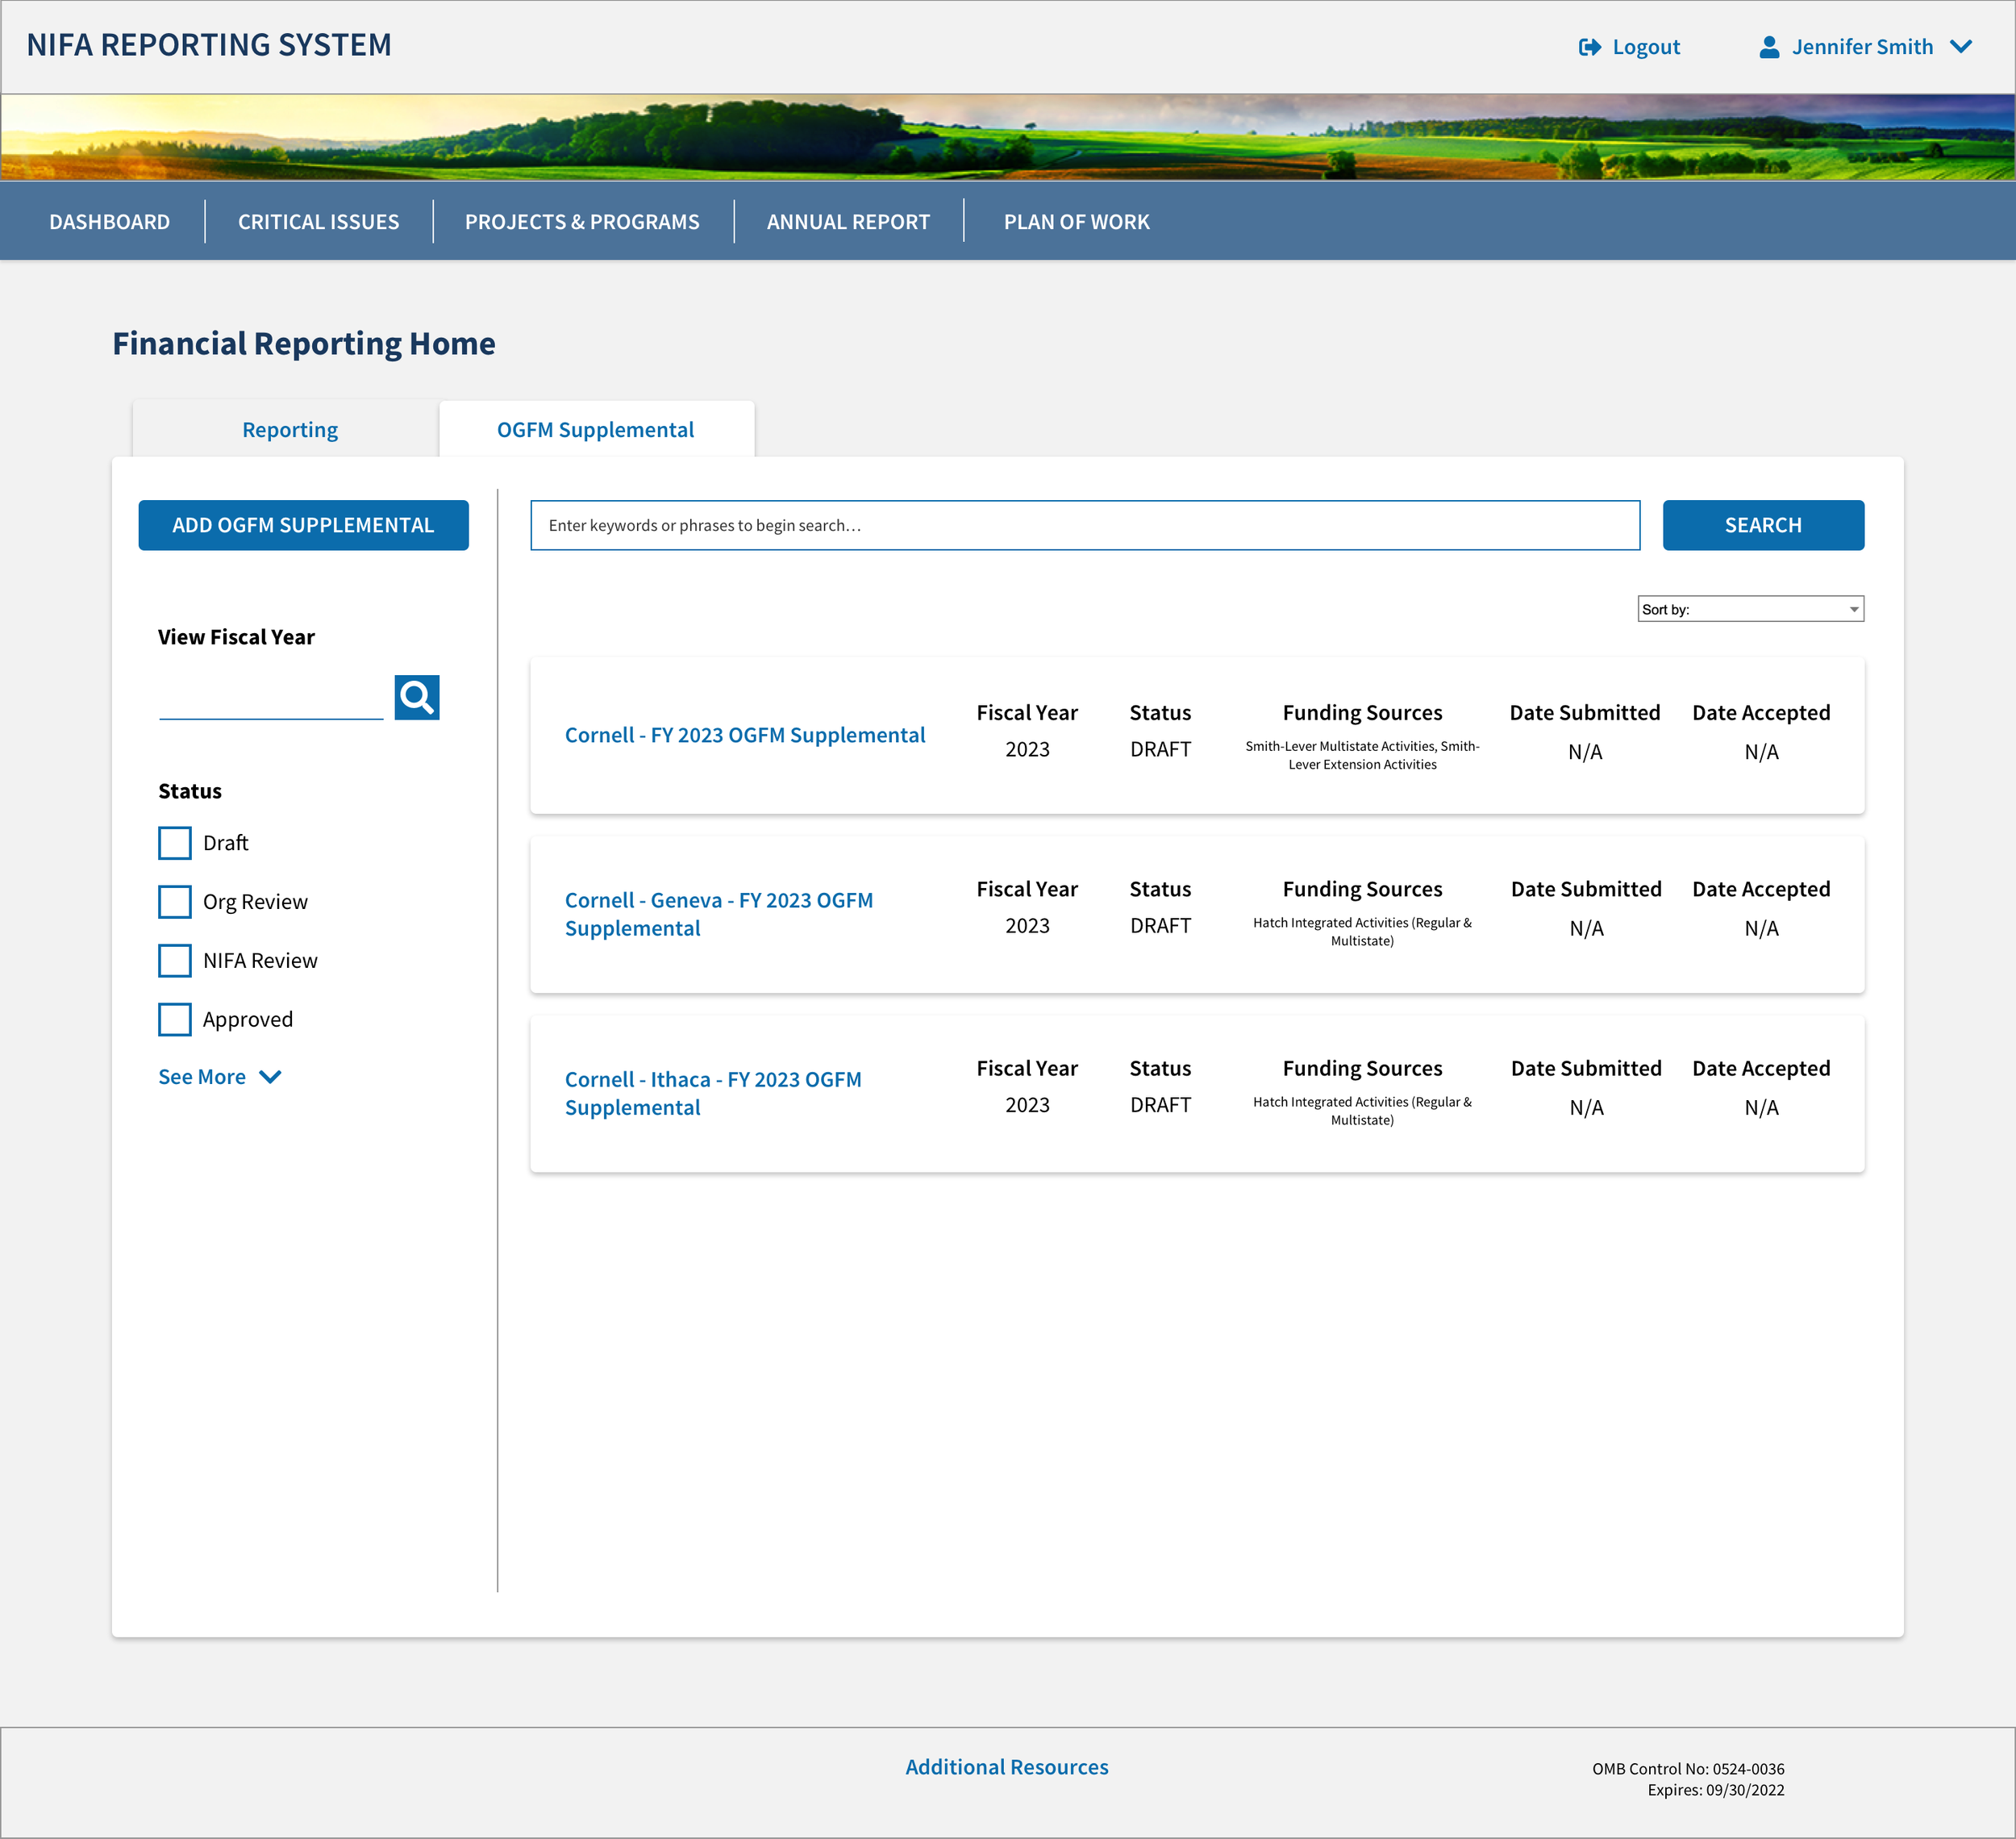
Task: Check the Draft status checkbox
Action: 175,843
